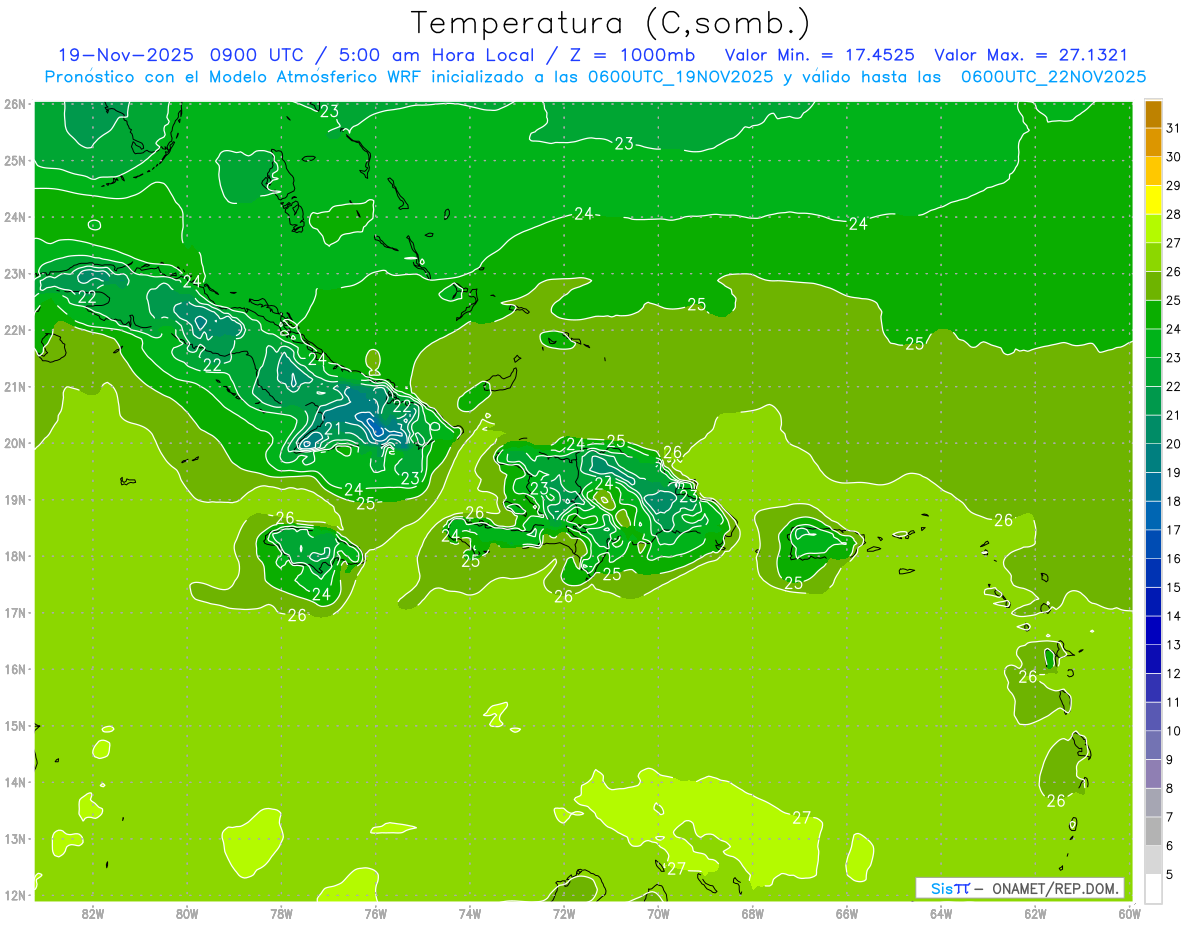The height and width of the screenshot is (927, 1200).
Task: Pick the lime swatch between 27 and 28
Action: coord(1154,229)
